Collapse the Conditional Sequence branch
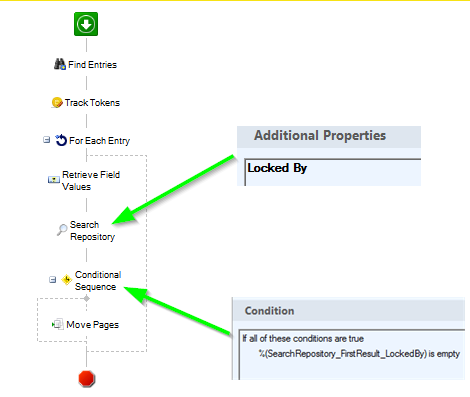470x397 pixels. [x=53, y=279]
